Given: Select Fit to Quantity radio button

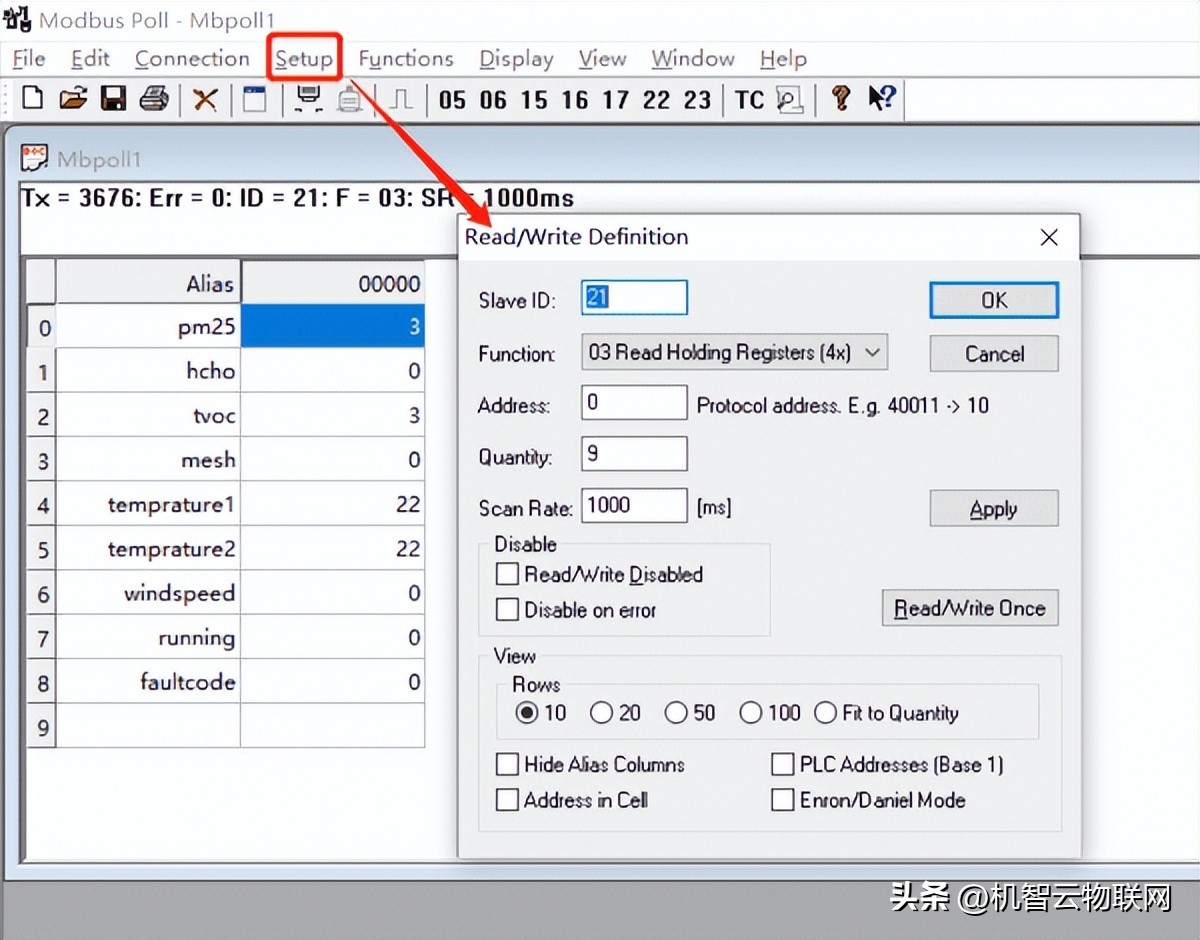Looking at the screenshot, I should (x=826, y=713).
